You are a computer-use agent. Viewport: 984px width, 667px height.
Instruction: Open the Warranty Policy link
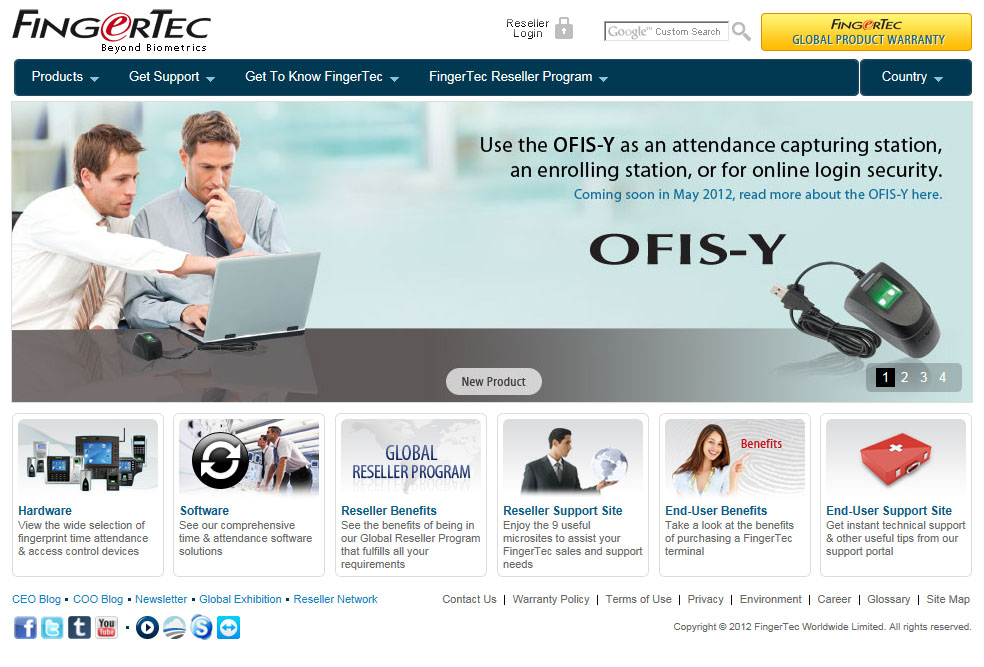coord(551,599)
